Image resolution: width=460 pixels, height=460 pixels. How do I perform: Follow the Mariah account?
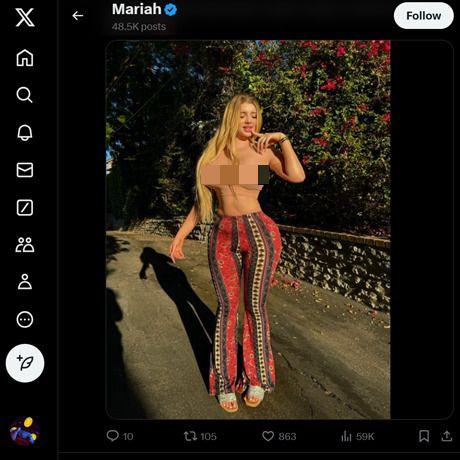[x=423, y=16]
